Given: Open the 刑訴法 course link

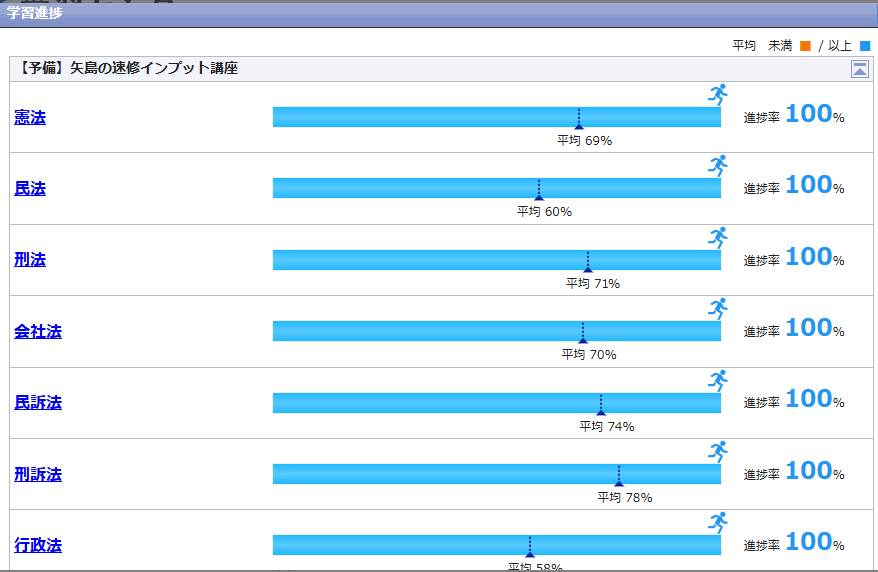Looking at the screenshot, I should (38, 474).
